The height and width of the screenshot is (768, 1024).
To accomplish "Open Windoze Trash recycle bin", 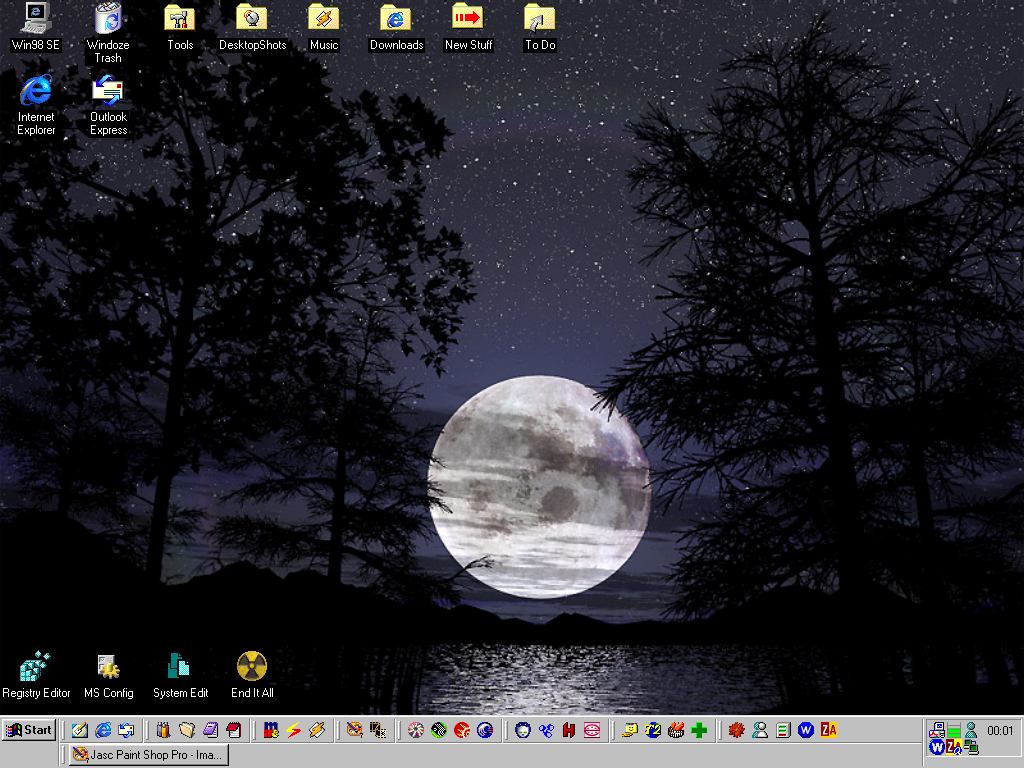I will tap(108, 19).
